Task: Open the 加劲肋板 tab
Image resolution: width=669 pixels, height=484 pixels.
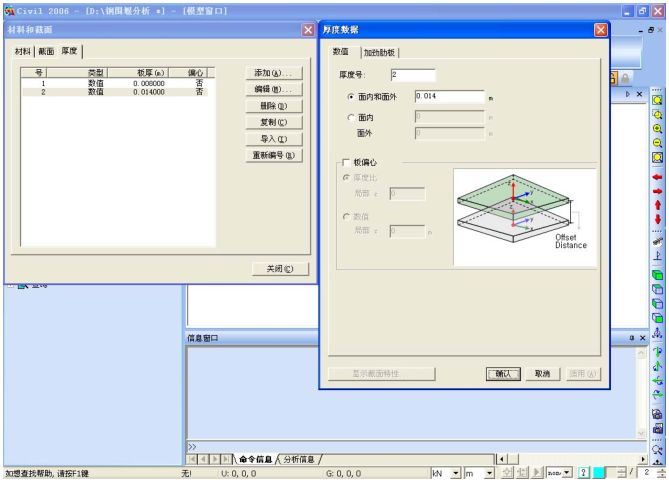Action: pyautogui.click(x=379, y=52)
